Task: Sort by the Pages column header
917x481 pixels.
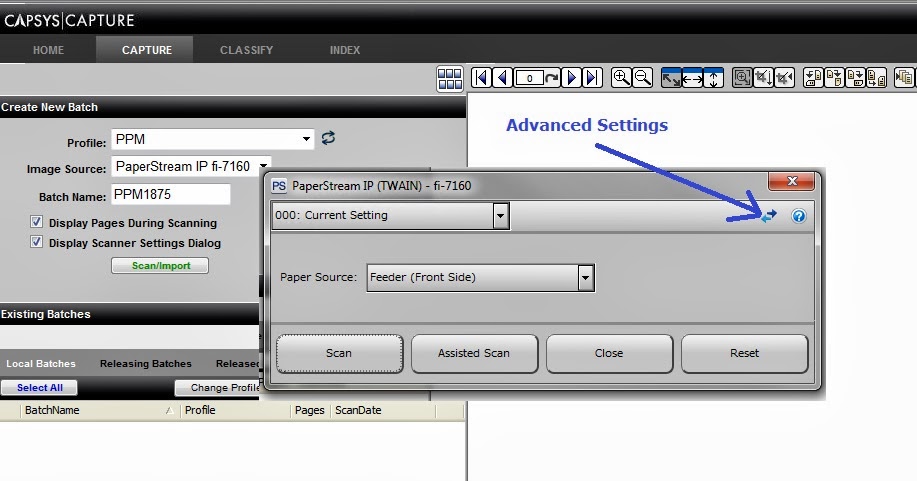Action: [310, 410]
